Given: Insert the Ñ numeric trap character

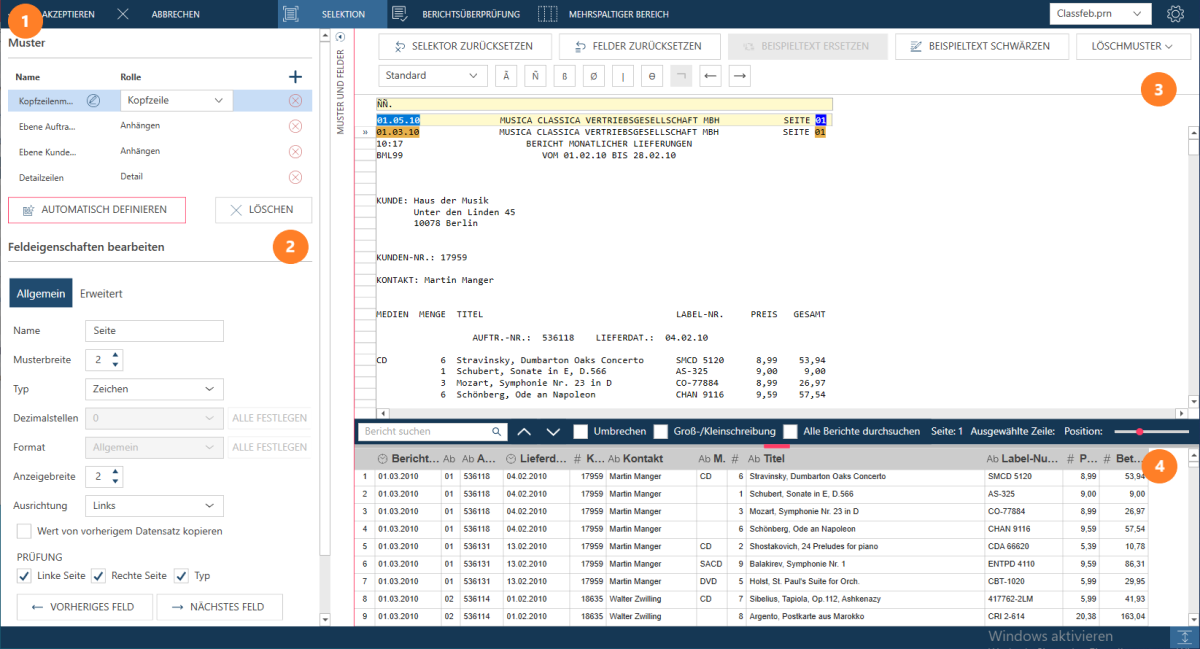Looking at the screenshot, I should click(x=537, y=76).
